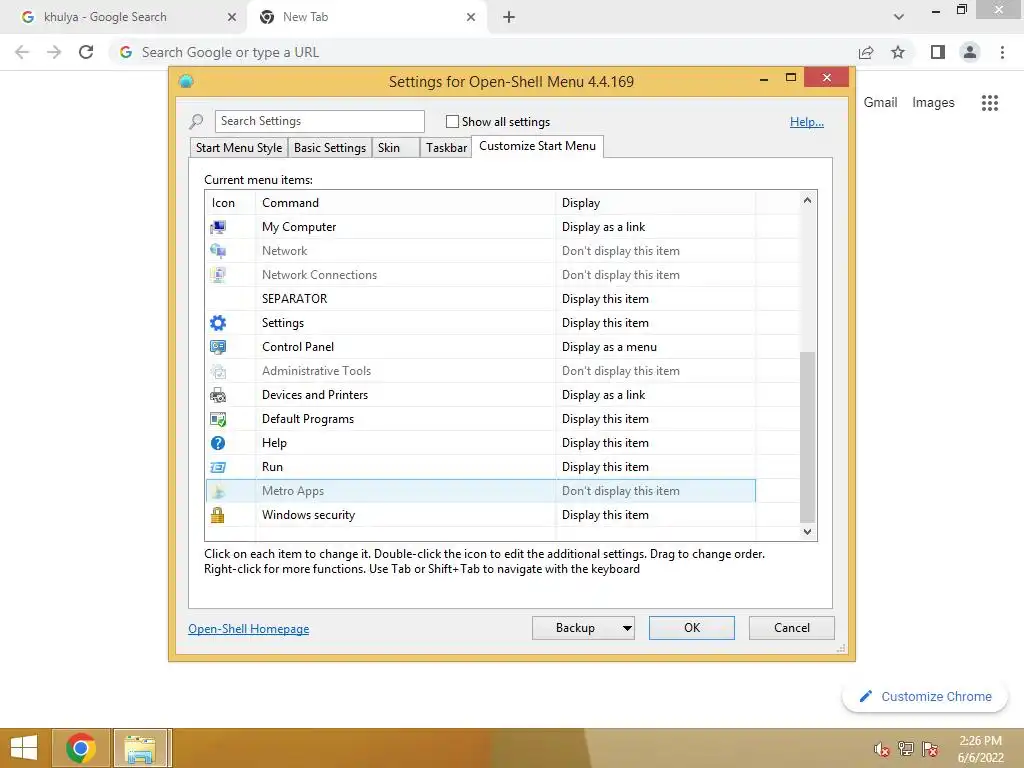This screenshot has width=1024, height=768.
Task: Open the Help... link
Action: point(807,122)
